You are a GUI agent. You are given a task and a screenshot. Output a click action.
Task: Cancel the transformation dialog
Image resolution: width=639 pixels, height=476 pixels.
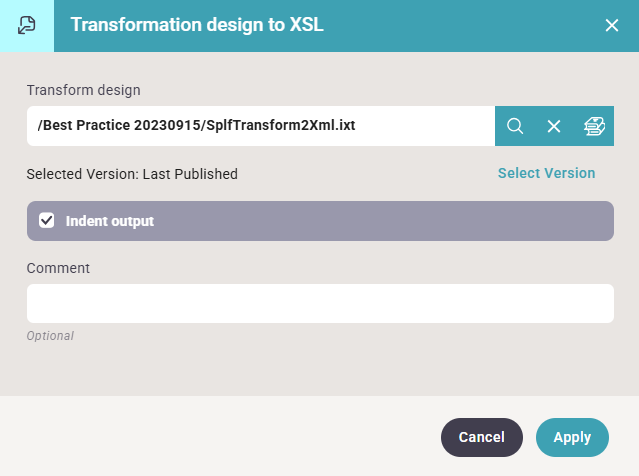coord(482,437)
